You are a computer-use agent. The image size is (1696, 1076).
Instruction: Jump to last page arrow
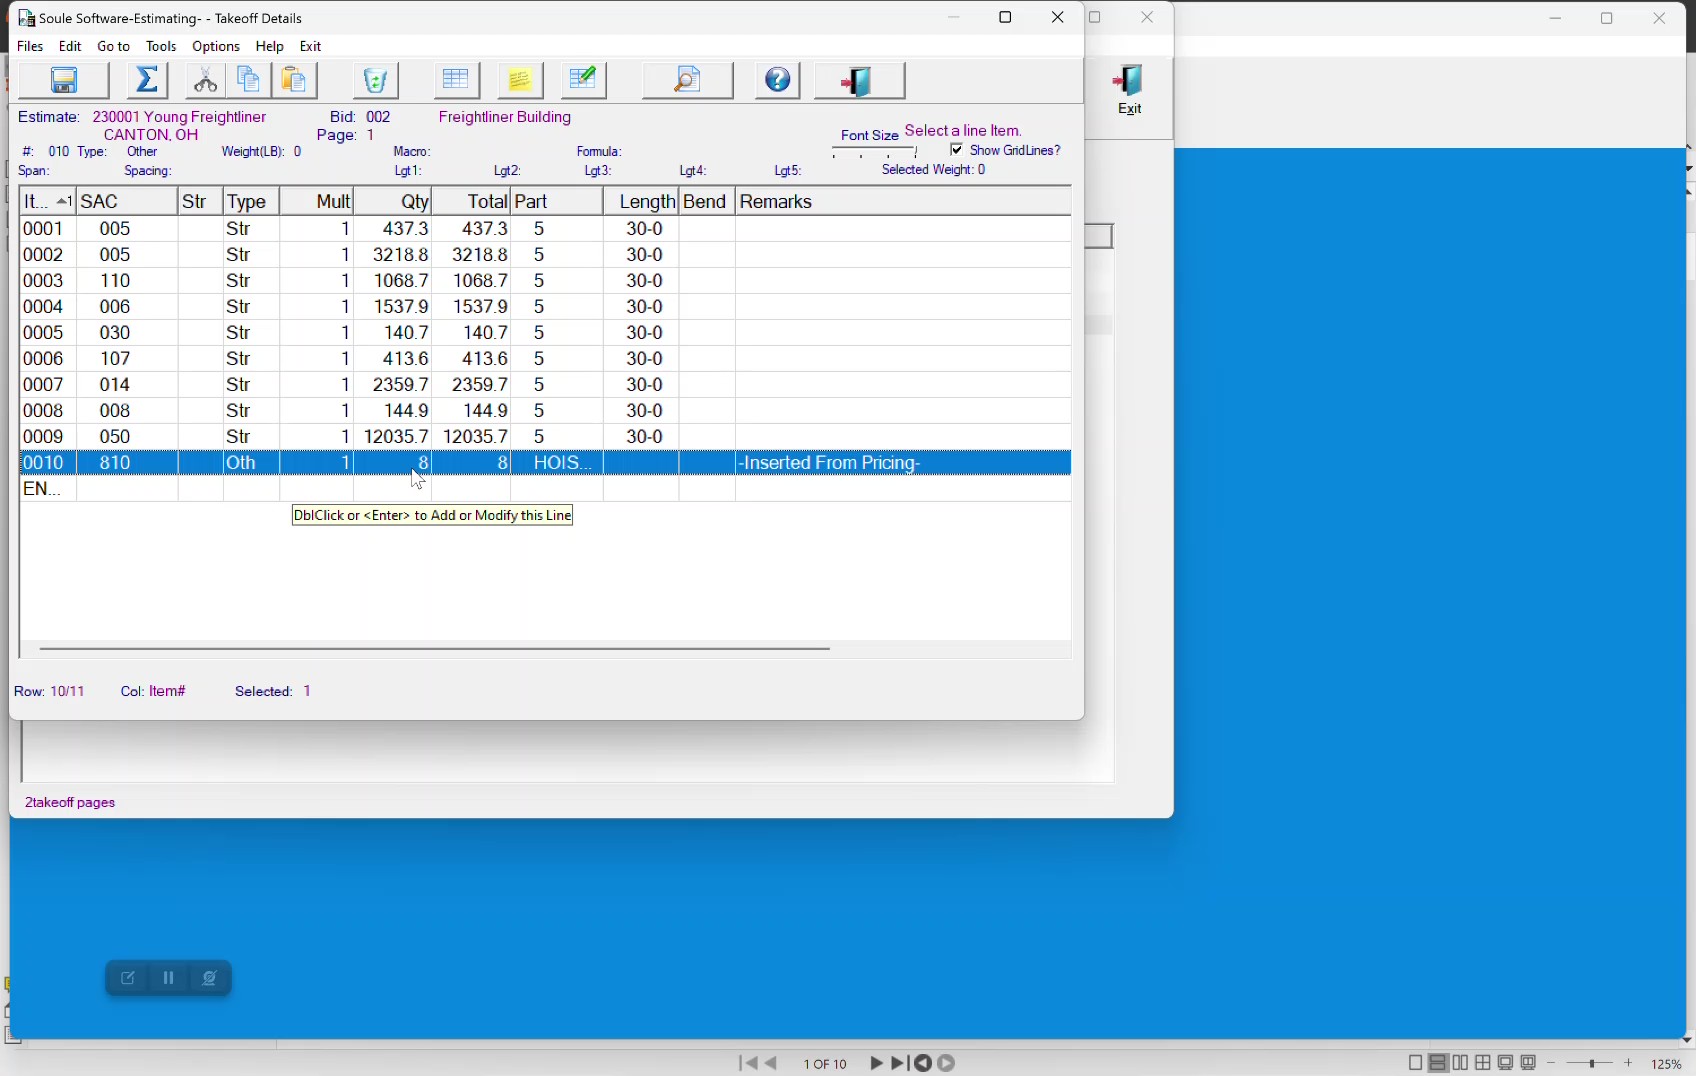899,1063
